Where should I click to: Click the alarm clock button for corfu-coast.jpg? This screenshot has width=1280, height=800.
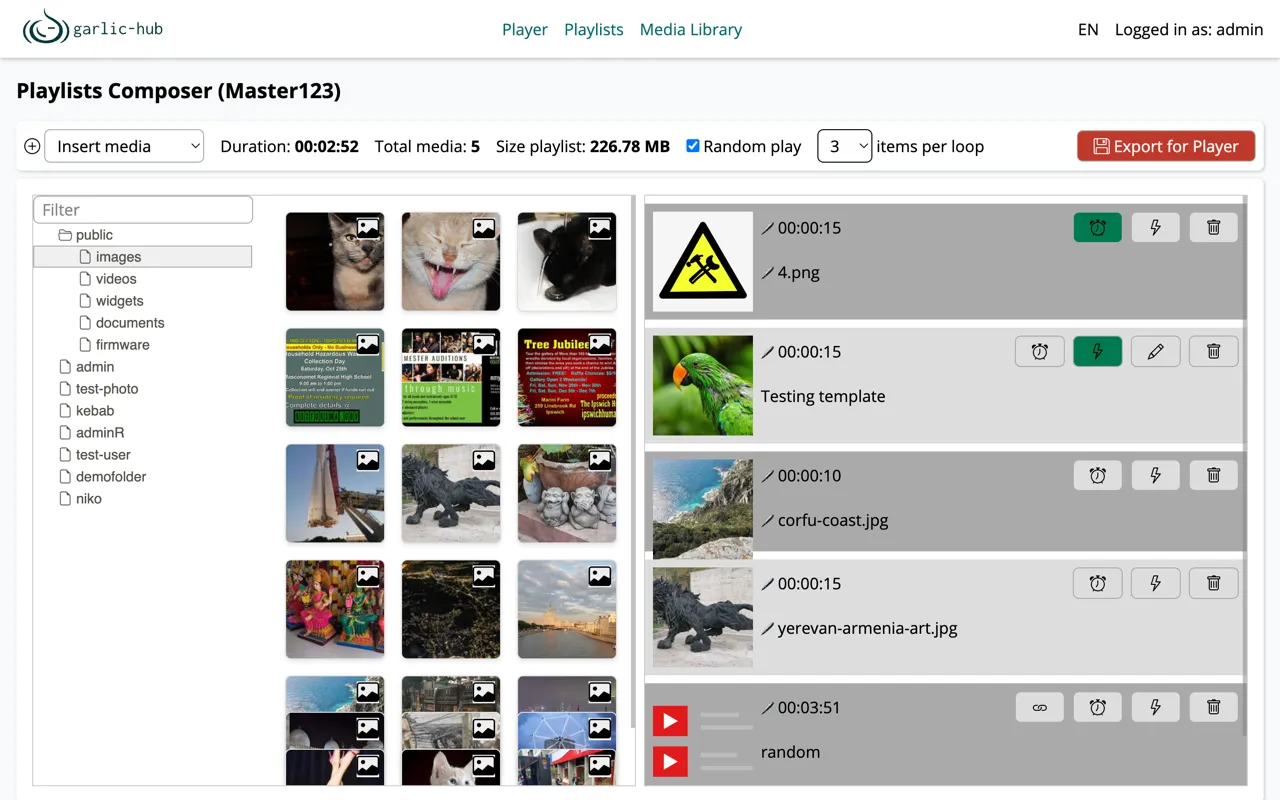pos(1098,475)
